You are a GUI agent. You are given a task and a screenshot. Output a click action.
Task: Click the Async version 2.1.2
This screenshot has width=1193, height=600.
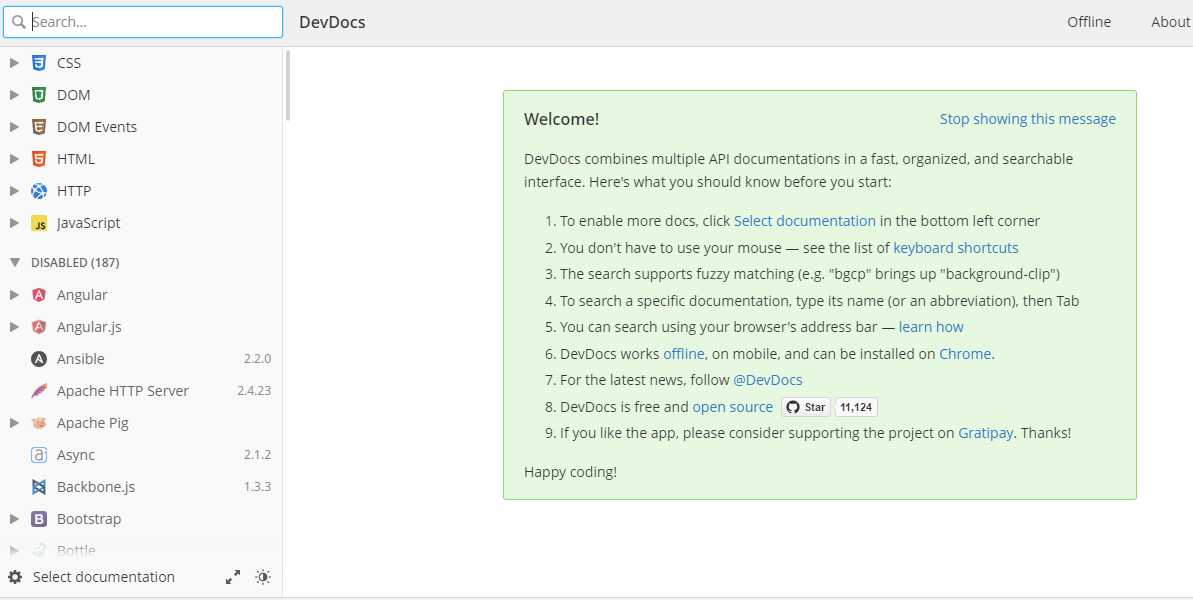(257, 455)
